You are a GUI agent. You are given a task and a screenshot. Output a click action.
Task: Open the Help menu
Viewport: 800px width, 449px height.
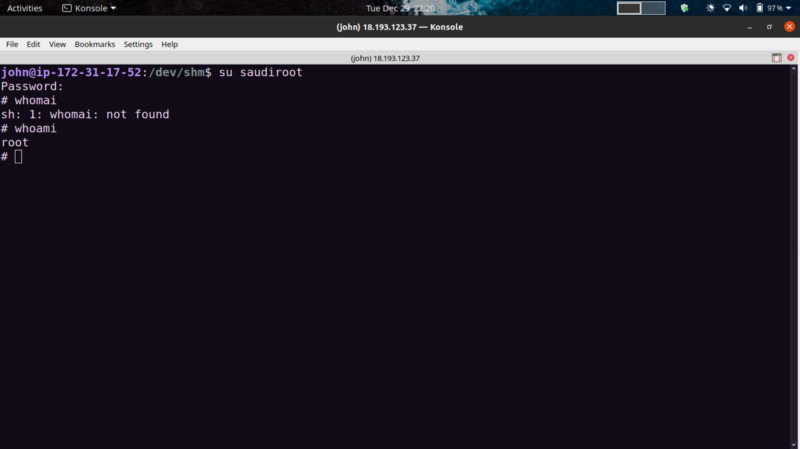[x=169, y=44]
